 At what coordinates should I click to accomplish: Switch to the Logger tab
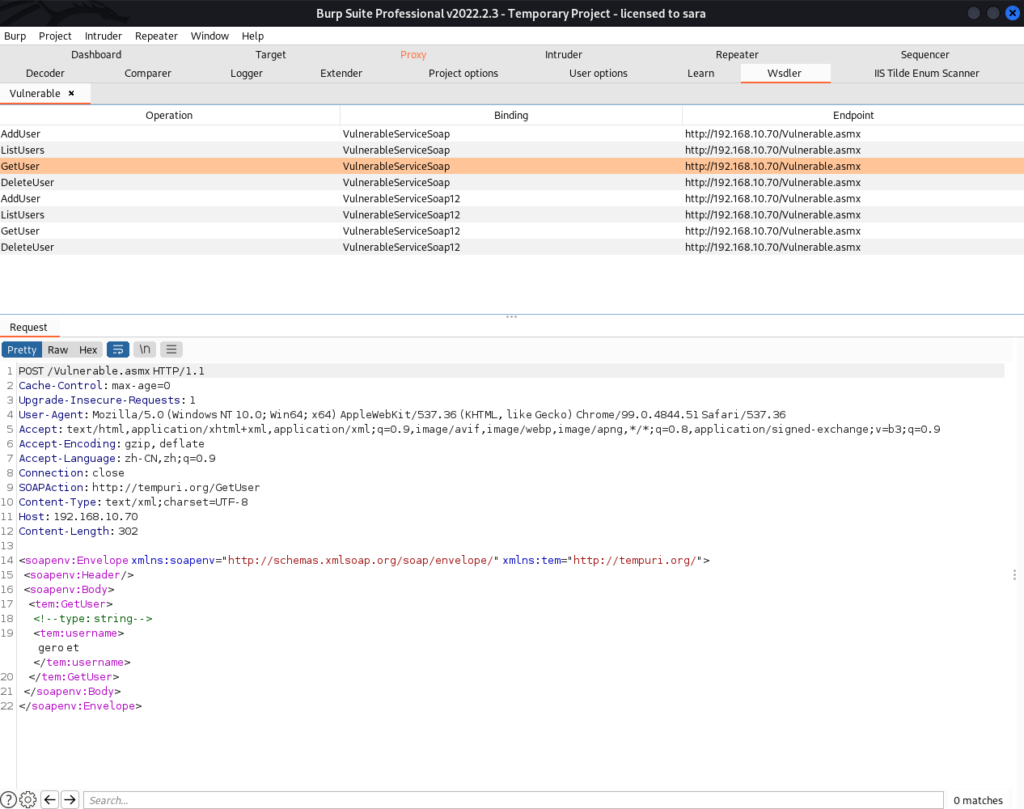[x=246, y=73]
